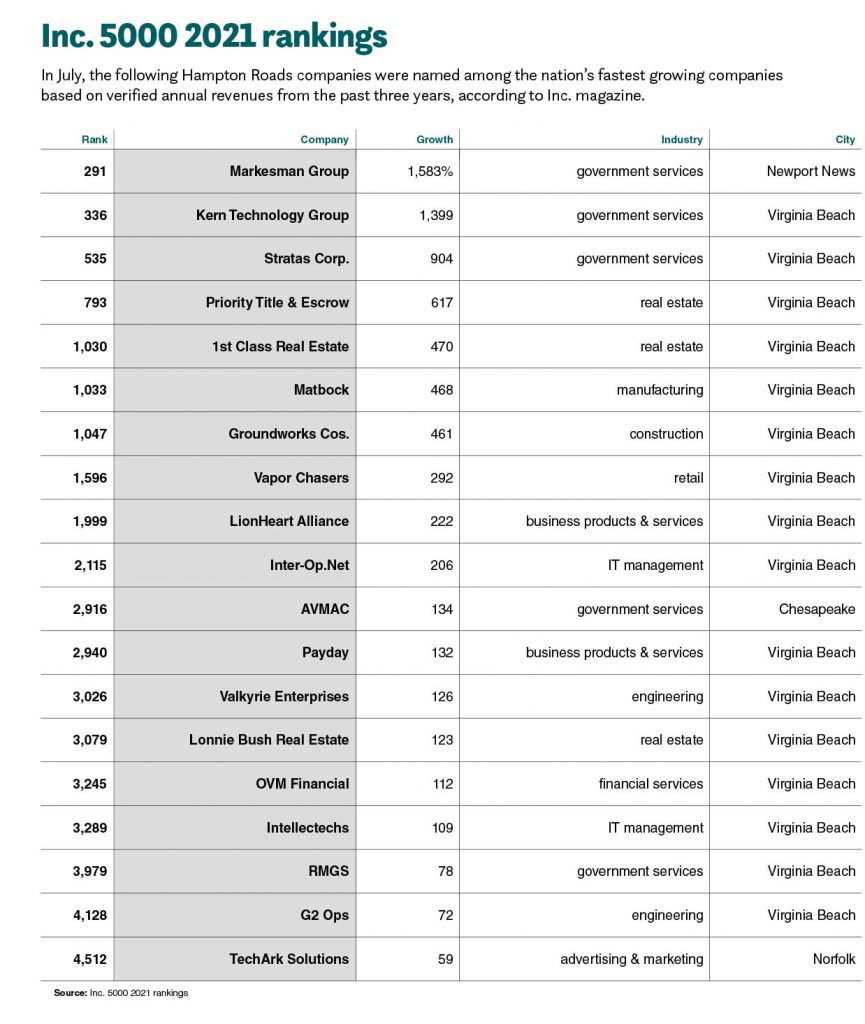Click the City column header
This screenshot has height=1024, width=865.
(845, 139)
